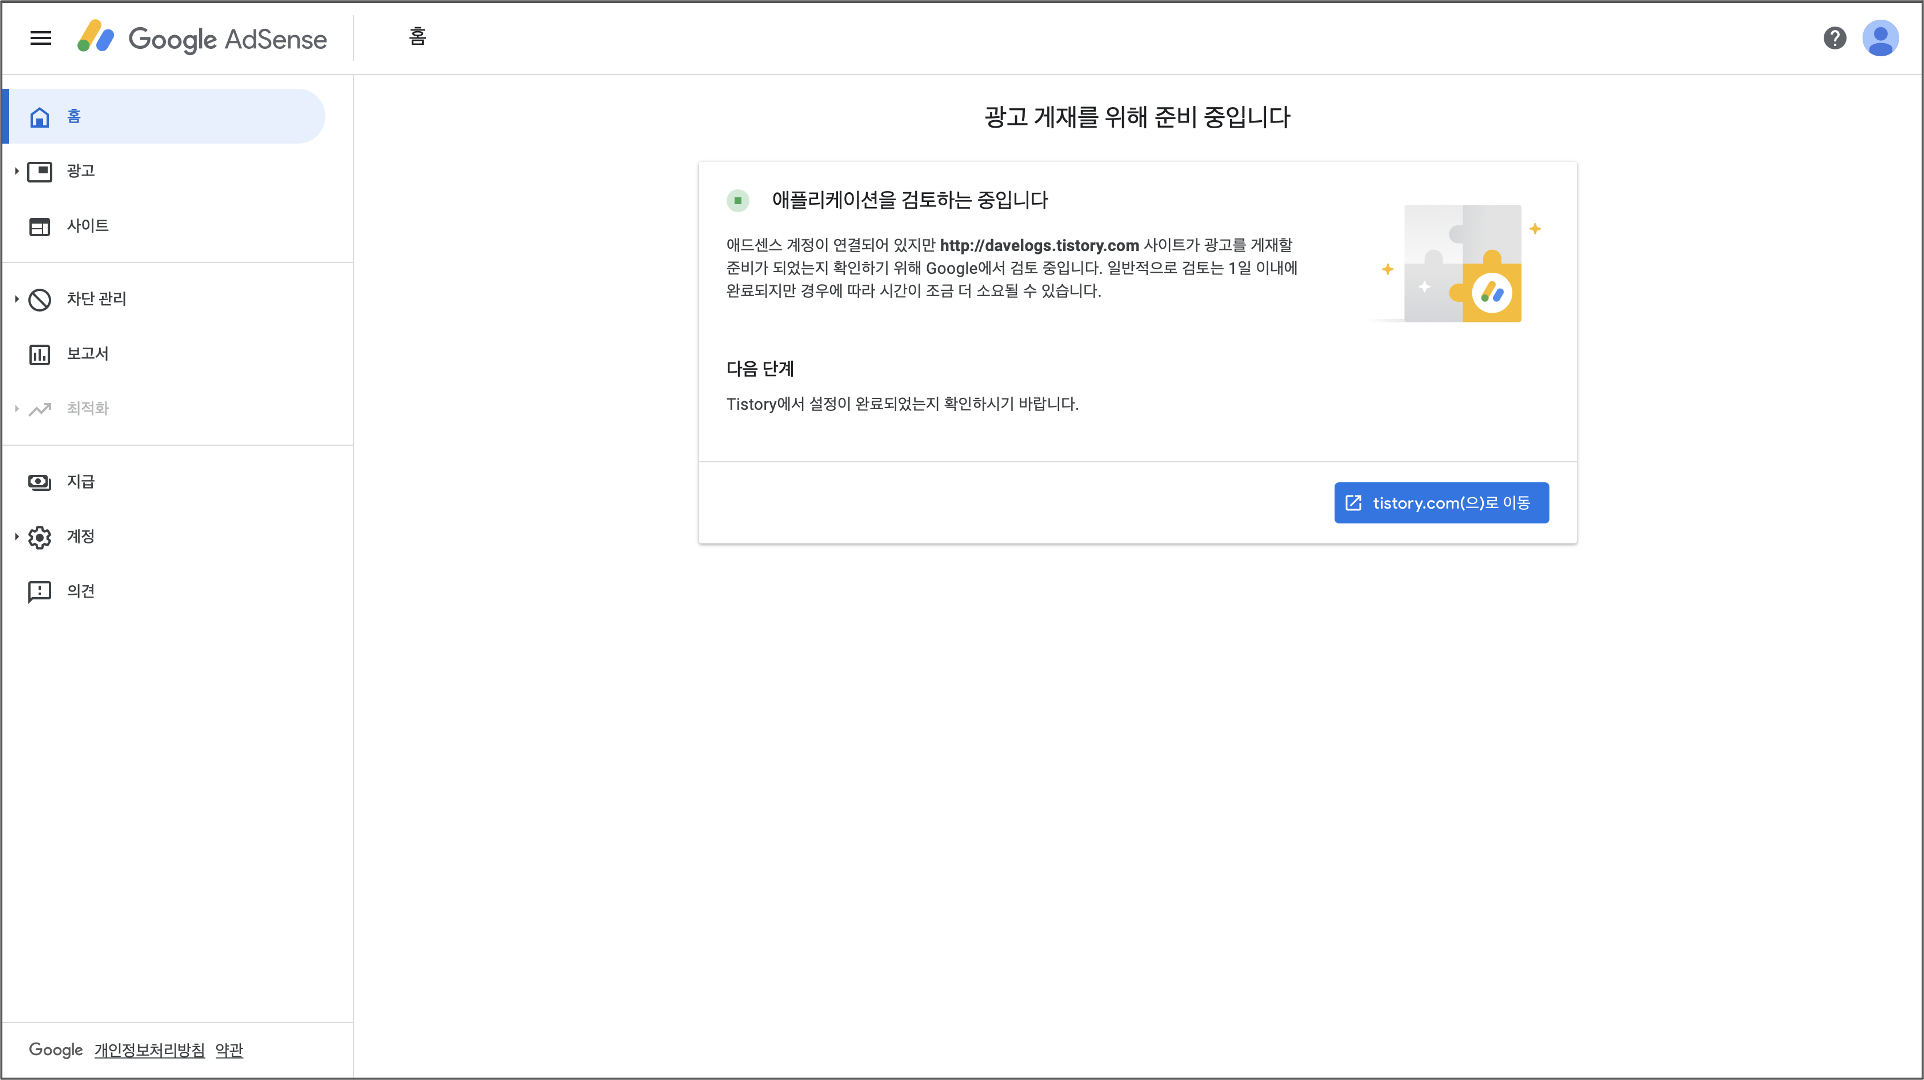Expand the 계정 submenu arrow
Viewport: 1924px width, 1080px height.
tap(17, 537)
